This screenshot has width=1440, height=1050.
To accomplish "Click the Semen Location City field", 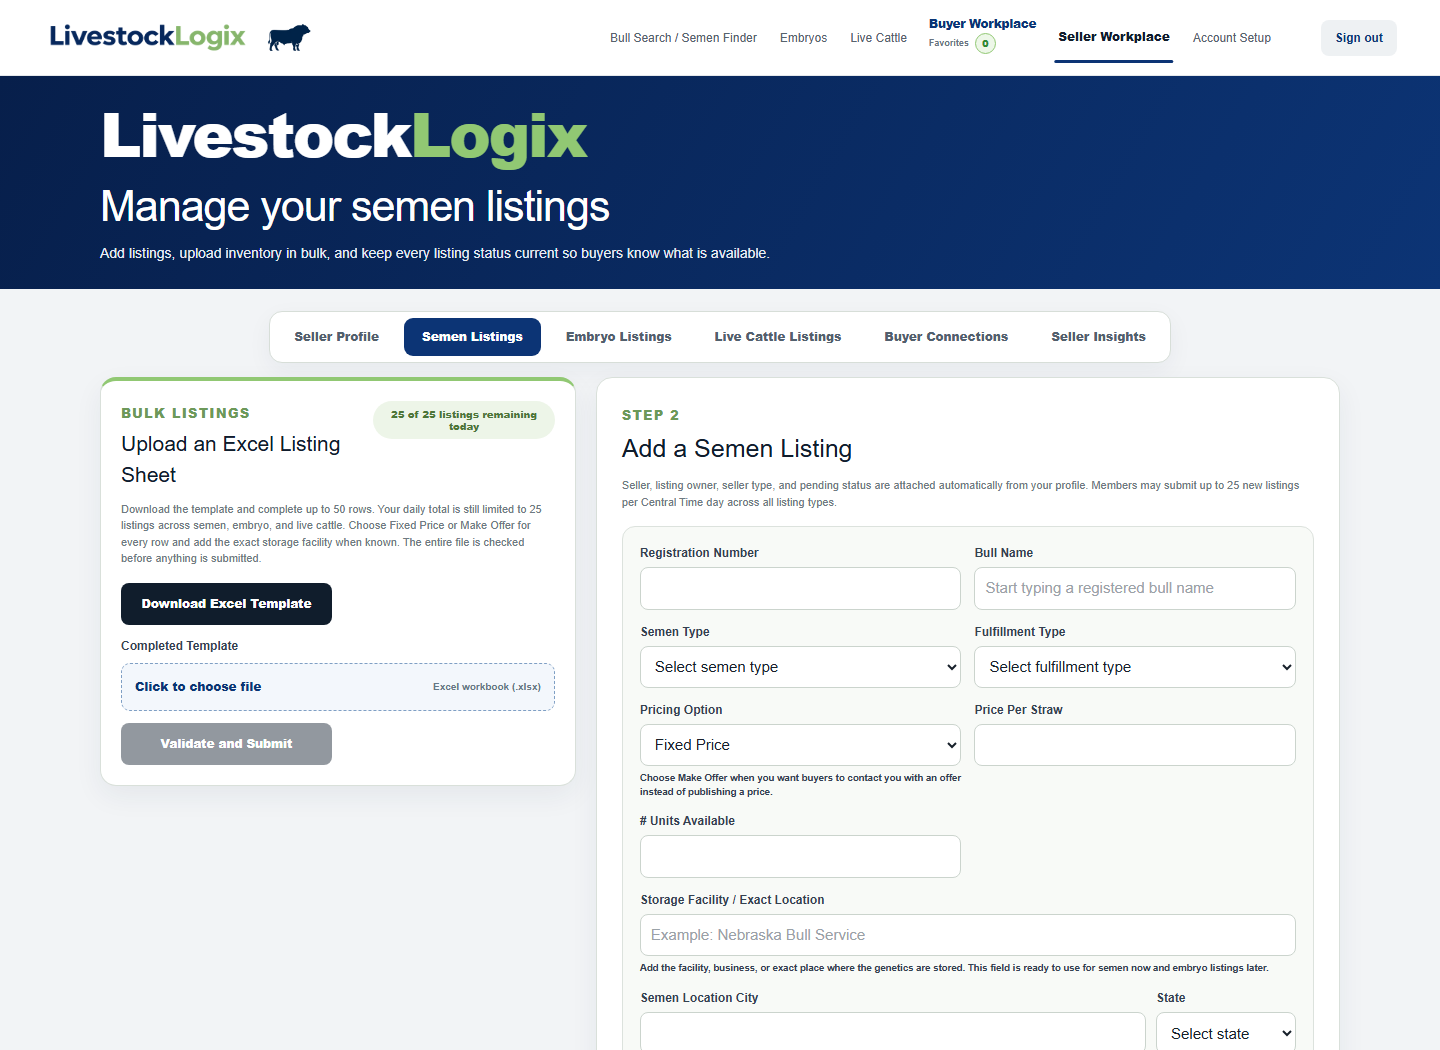I will (x=893, y=1031).
